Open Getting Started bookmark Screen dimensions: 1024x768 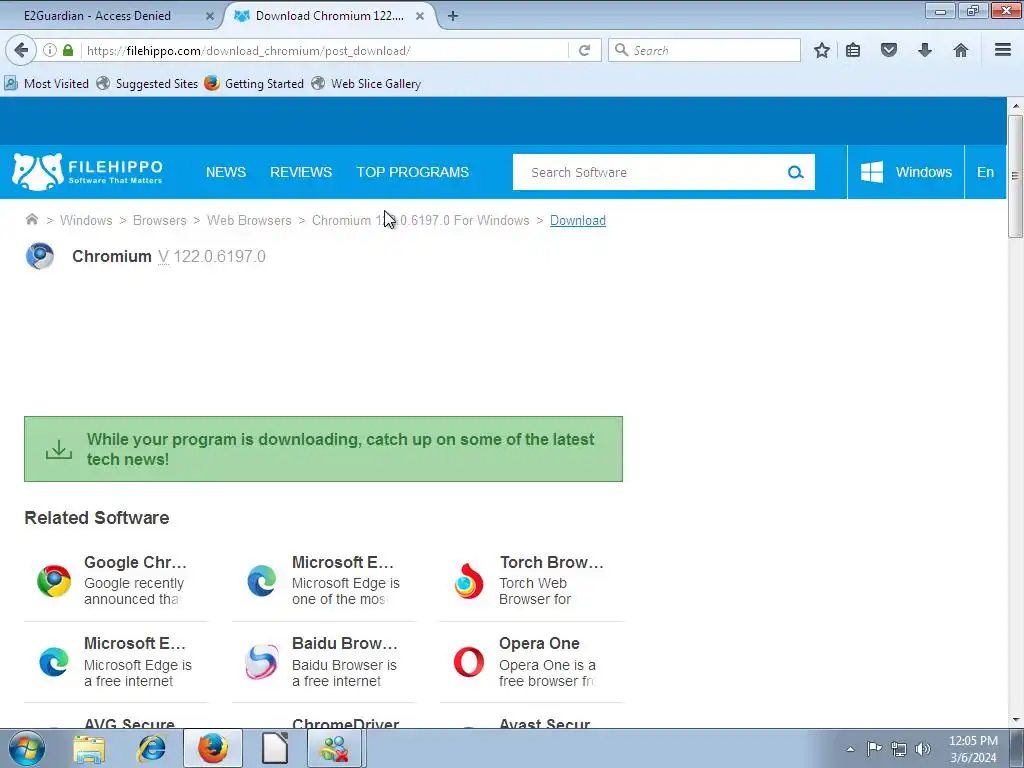254,84
